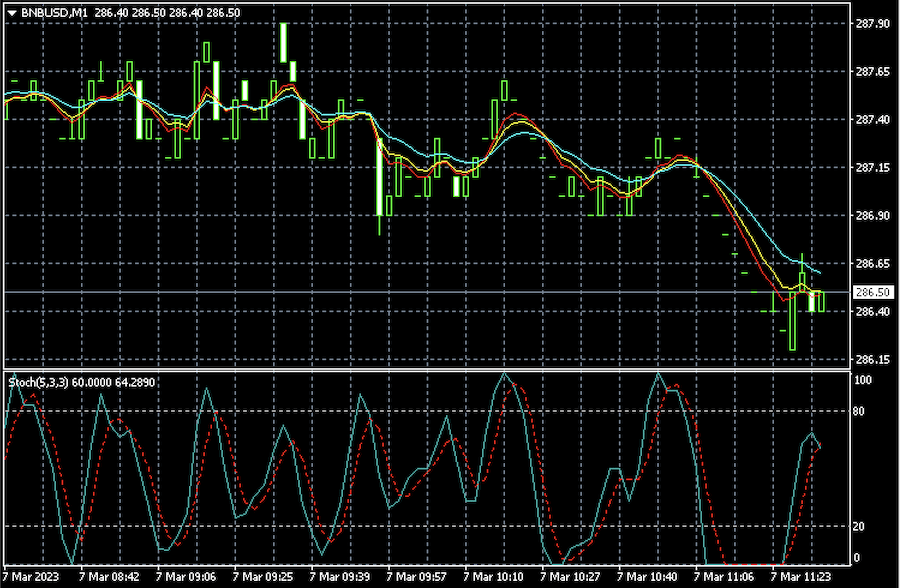The image size is (900, 588).
Task: Select the 287.15 price scale label
Action: (872, 168)
